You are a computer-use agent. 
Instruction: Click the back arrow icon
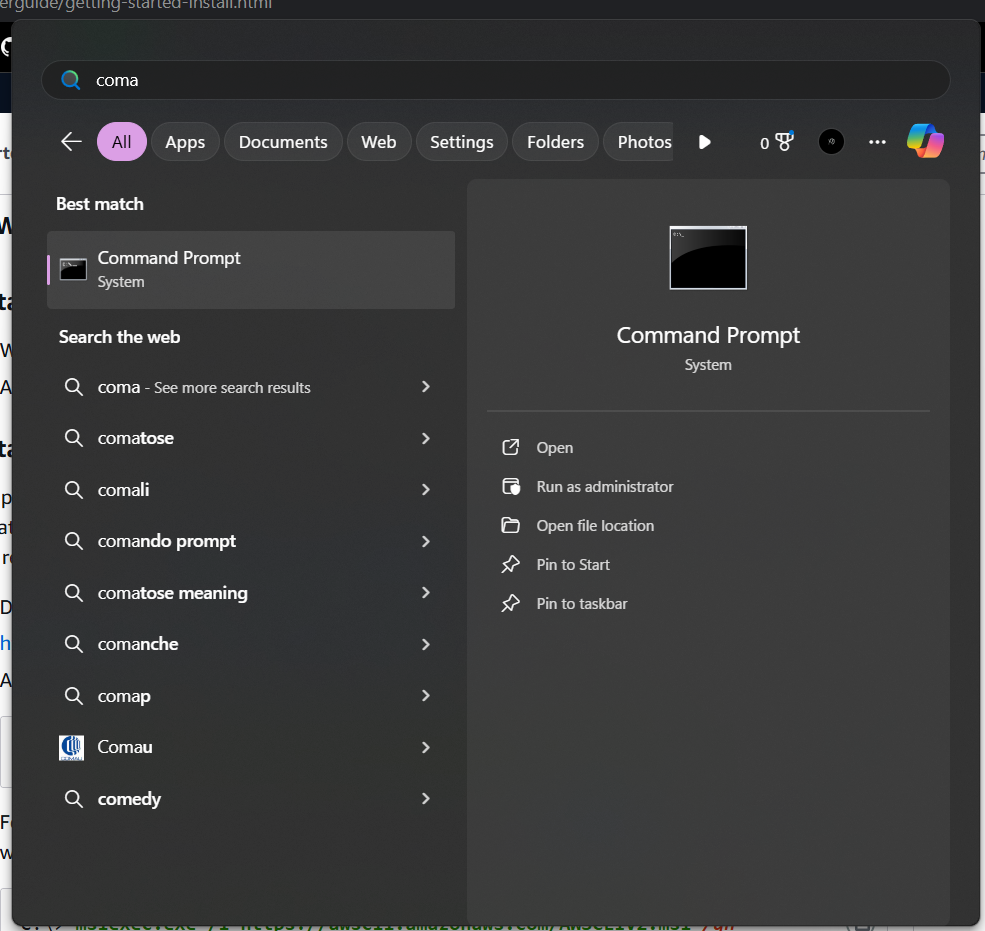coord(71,141)
